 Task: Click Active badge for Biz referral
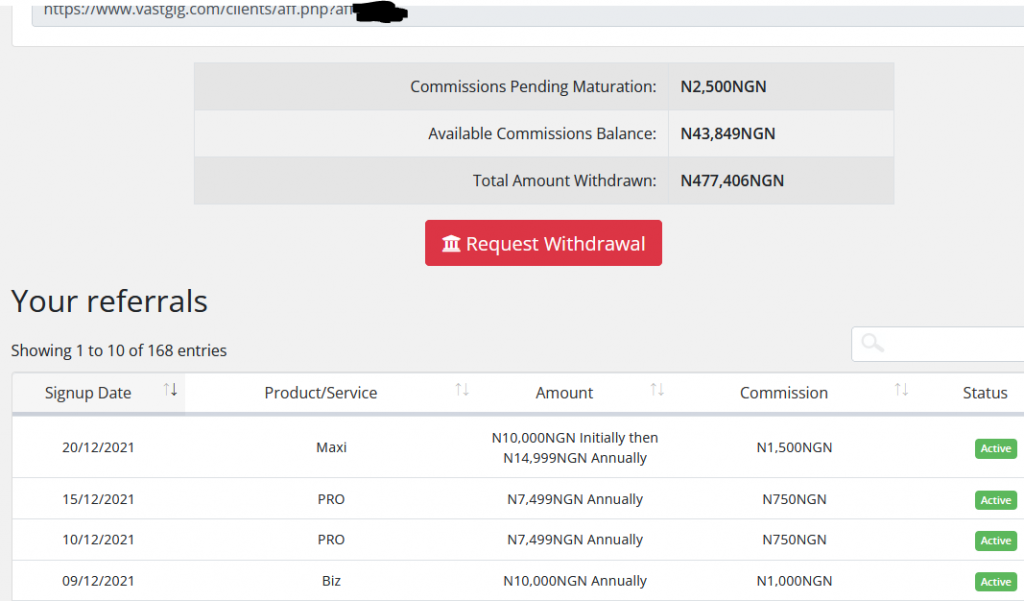point(995,581)
